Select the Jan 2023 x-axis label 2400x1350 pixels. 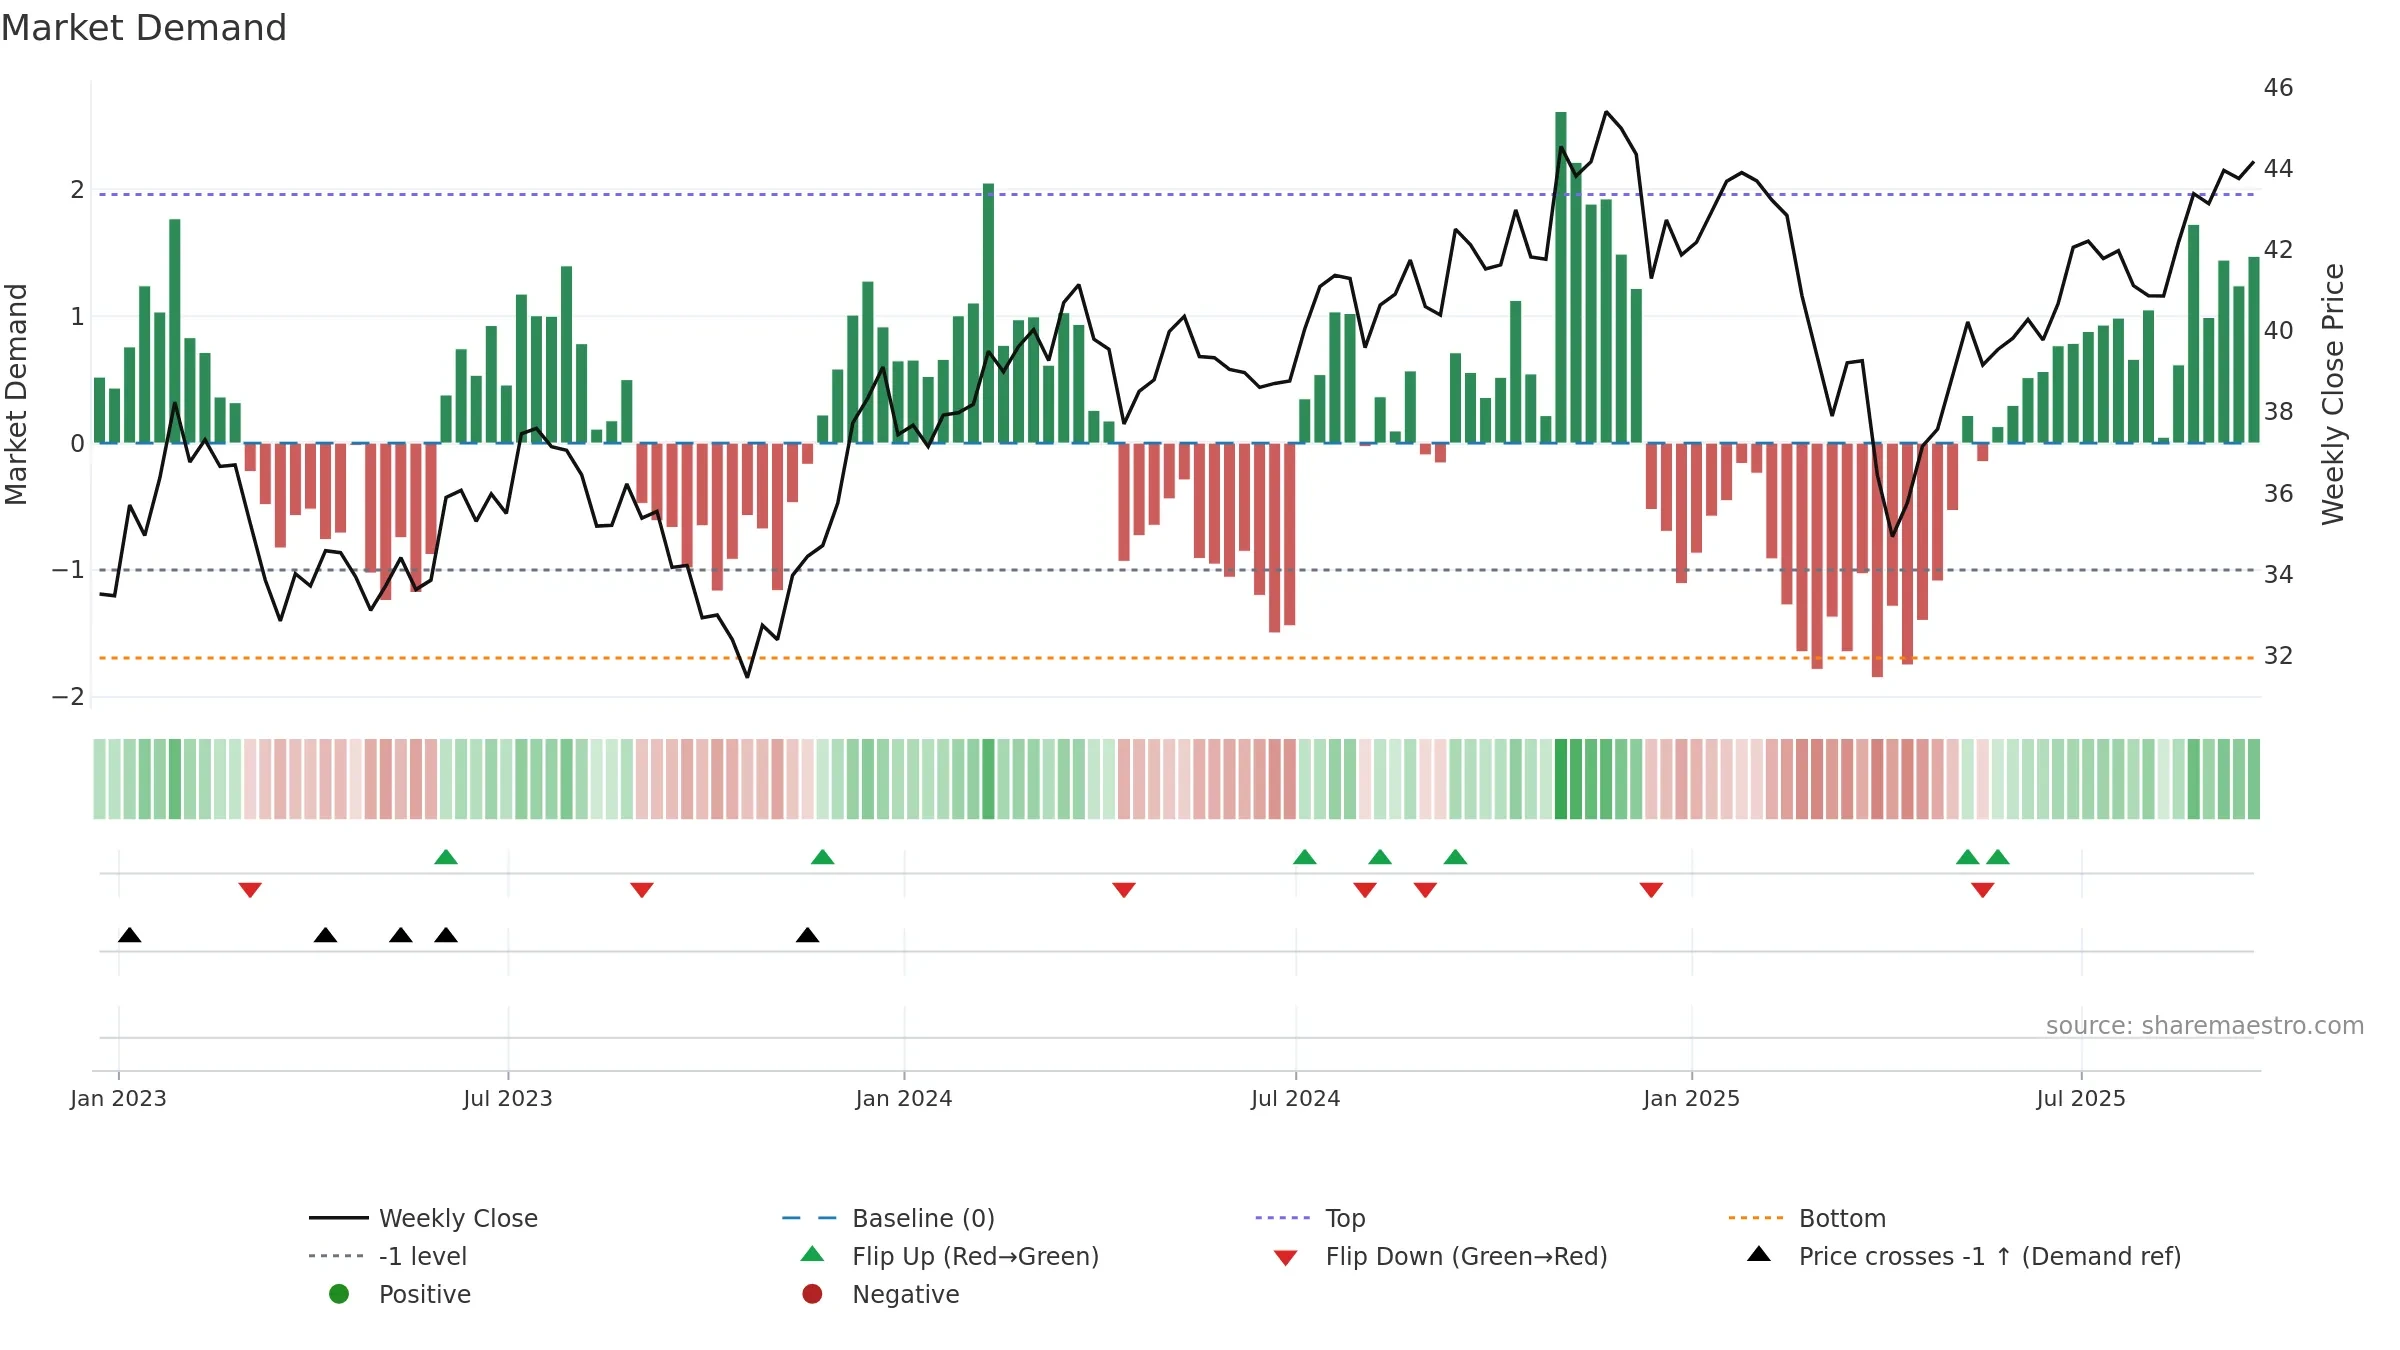tap(118, 1098)
